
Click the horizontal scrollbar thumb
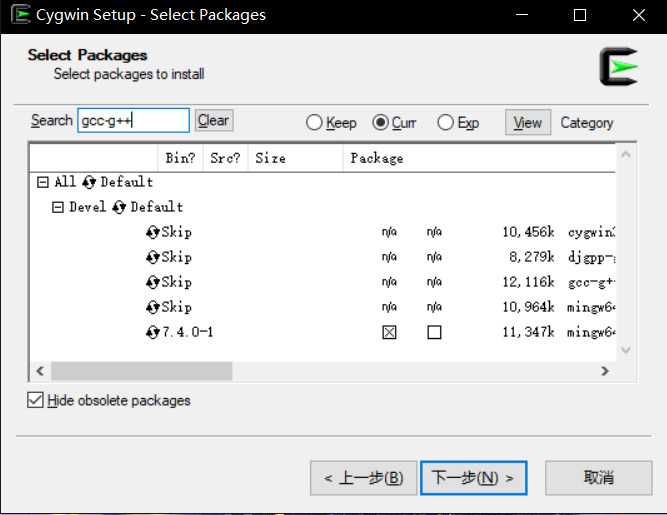[142, 371]
